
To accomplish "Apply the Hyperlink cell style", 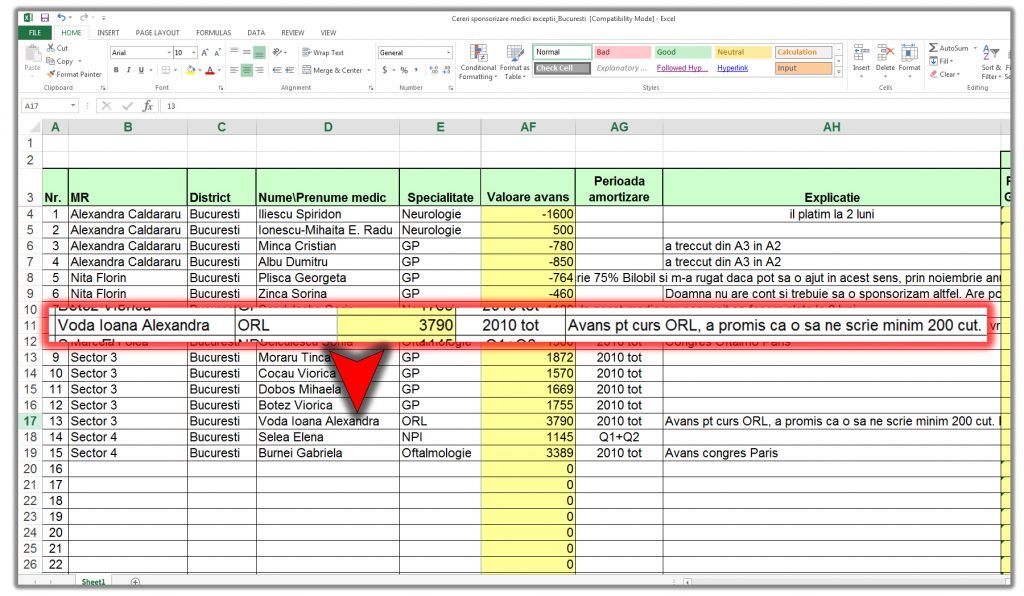I will point(732,68).
